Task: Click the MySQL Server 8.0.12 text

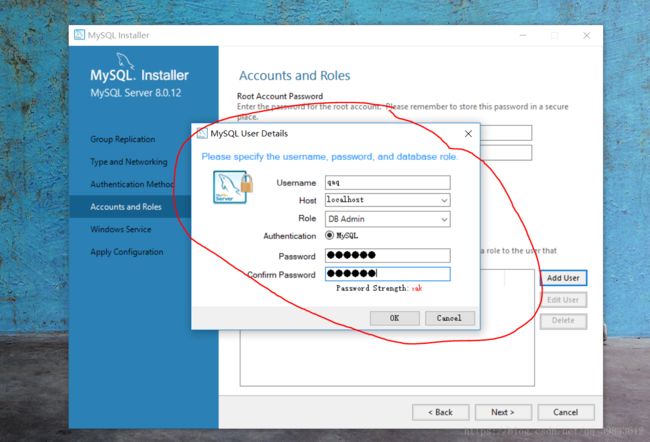Action: point(136,93)
